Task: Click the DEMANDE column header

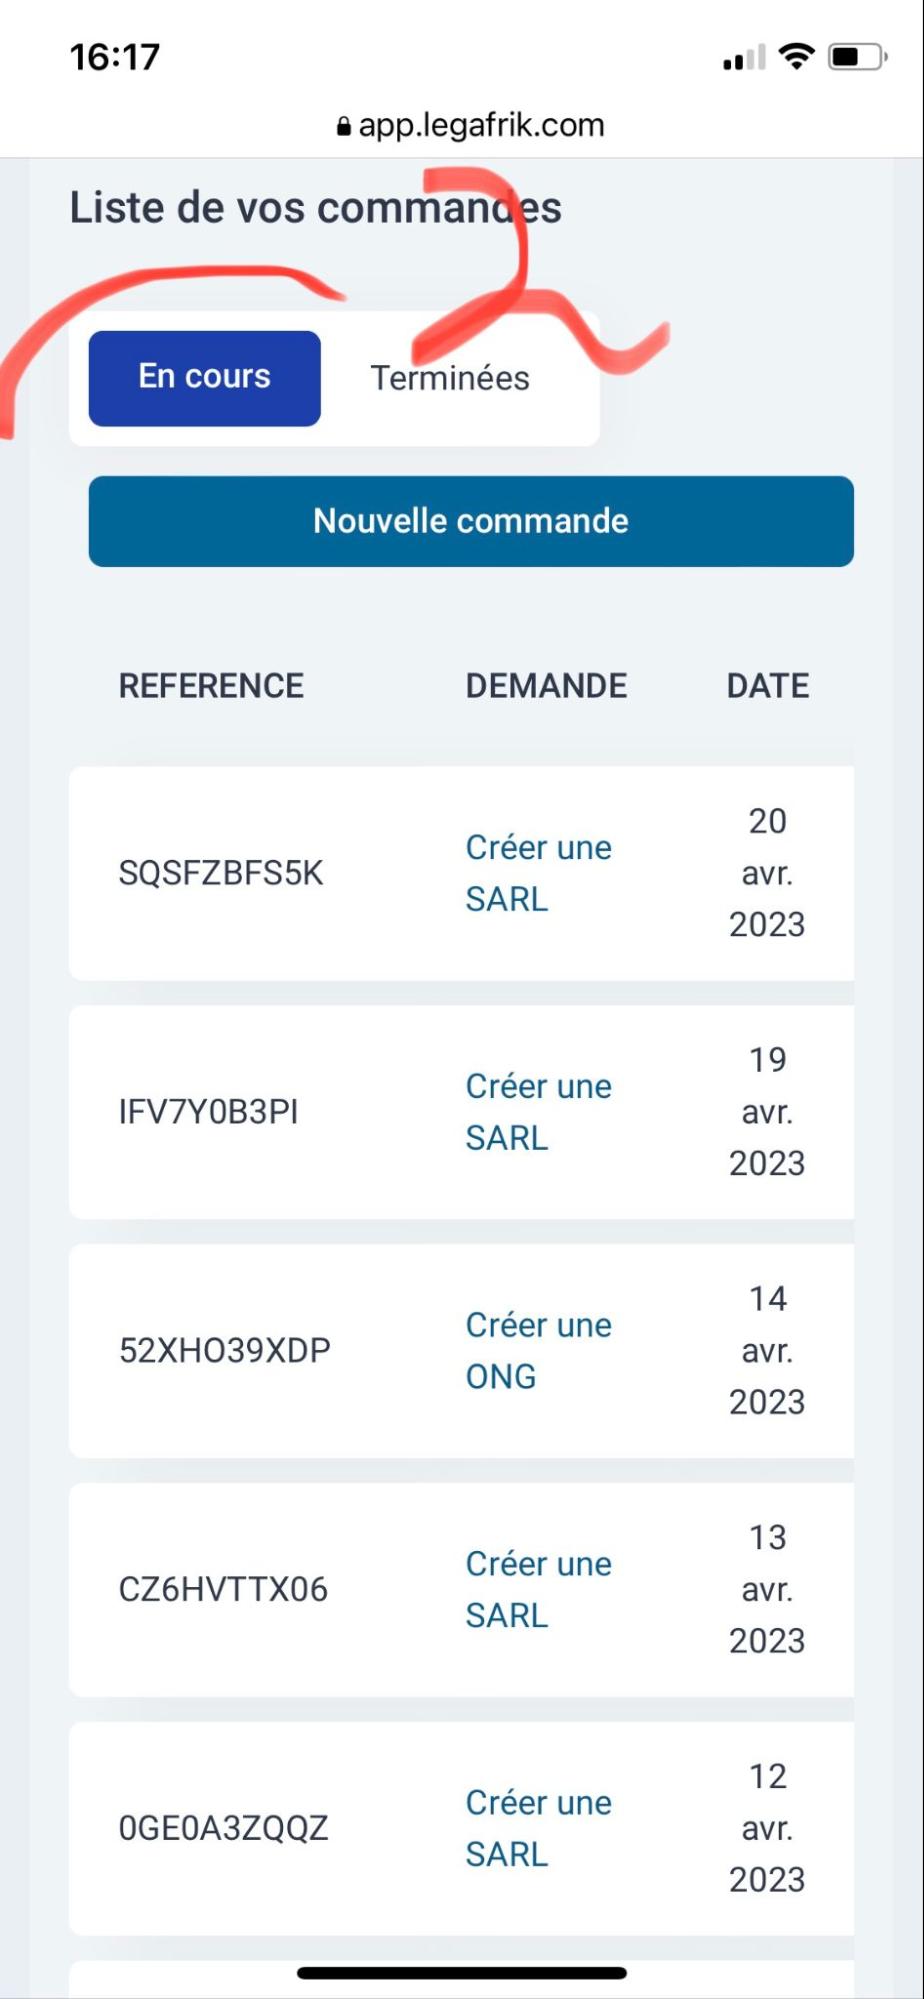Action: click(x=547, y=686)
